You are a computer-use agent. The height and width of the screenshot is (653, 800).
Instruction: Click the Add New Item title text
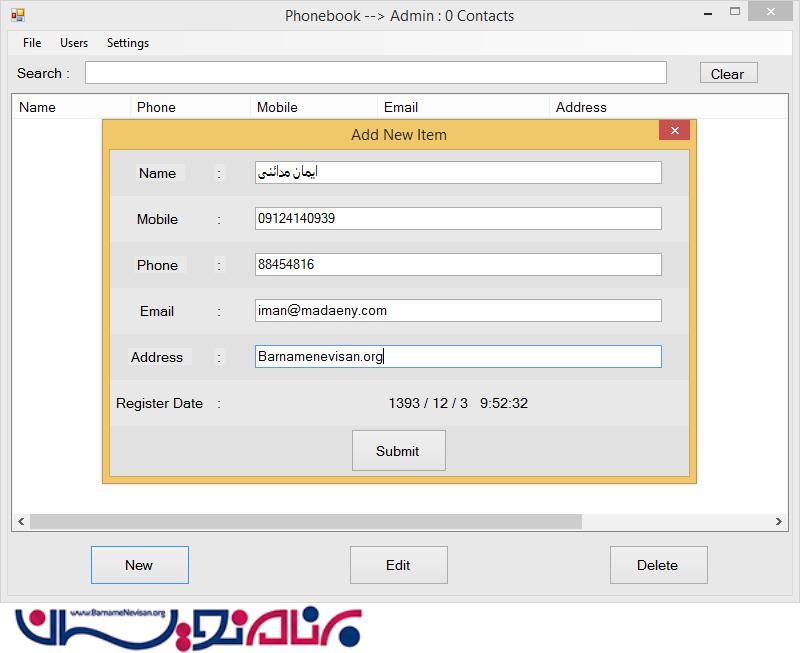click(x=398, y=135)
